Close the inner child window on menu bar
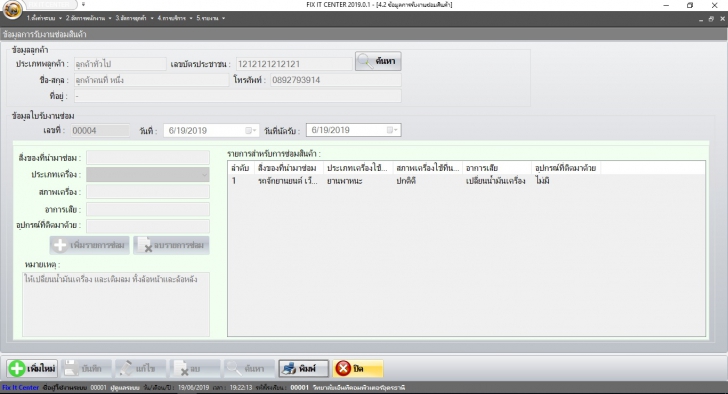 click(722, 19)
